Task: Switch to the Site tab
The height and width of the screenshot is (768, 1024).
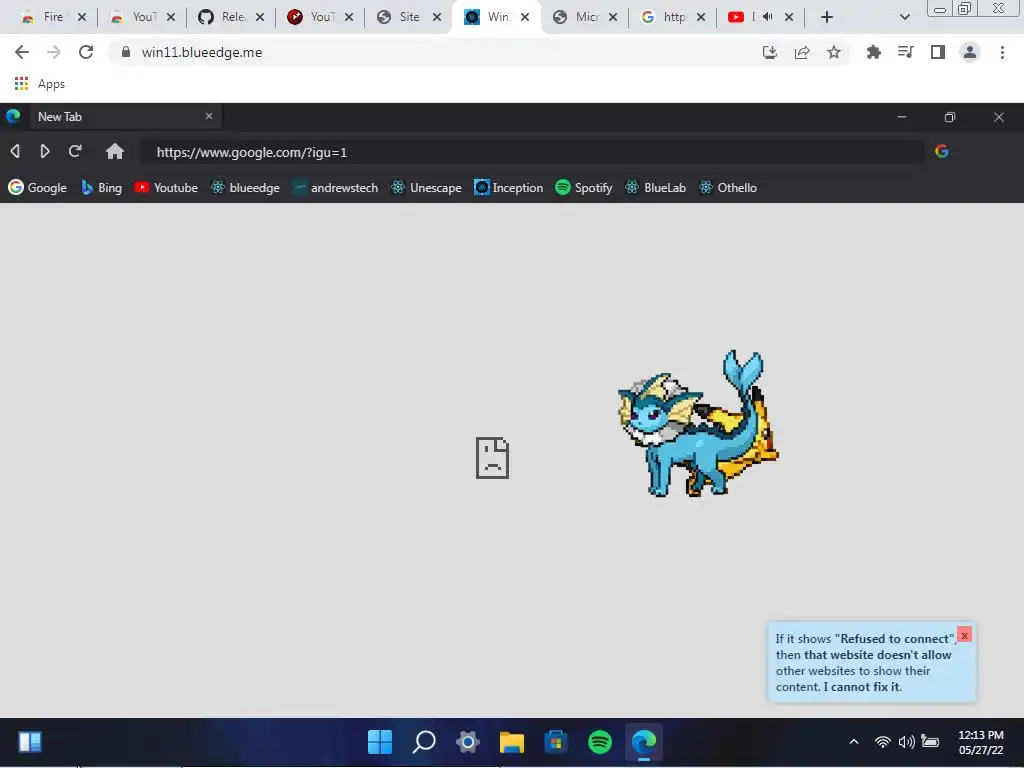Action: click(x=401, y=17)
